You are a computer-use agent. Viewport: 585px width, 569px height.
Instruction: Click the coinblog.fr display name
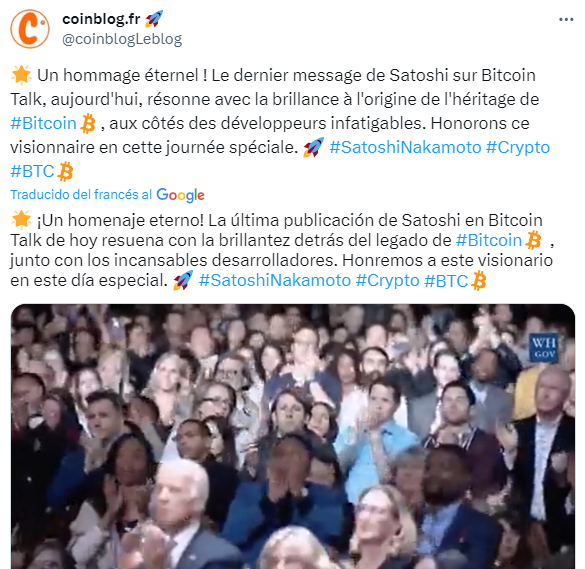pos(101,19)
